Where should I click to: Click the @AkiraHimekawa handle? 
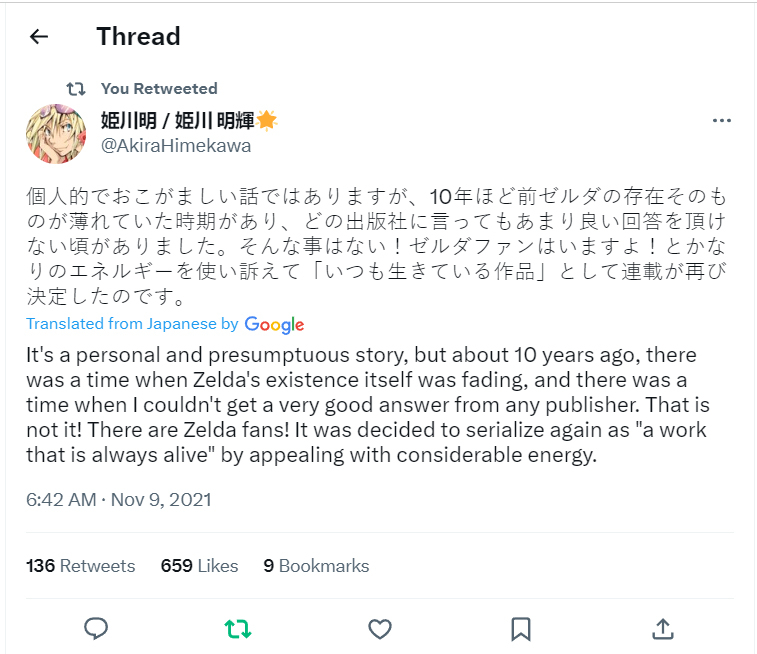coord(175,146)
